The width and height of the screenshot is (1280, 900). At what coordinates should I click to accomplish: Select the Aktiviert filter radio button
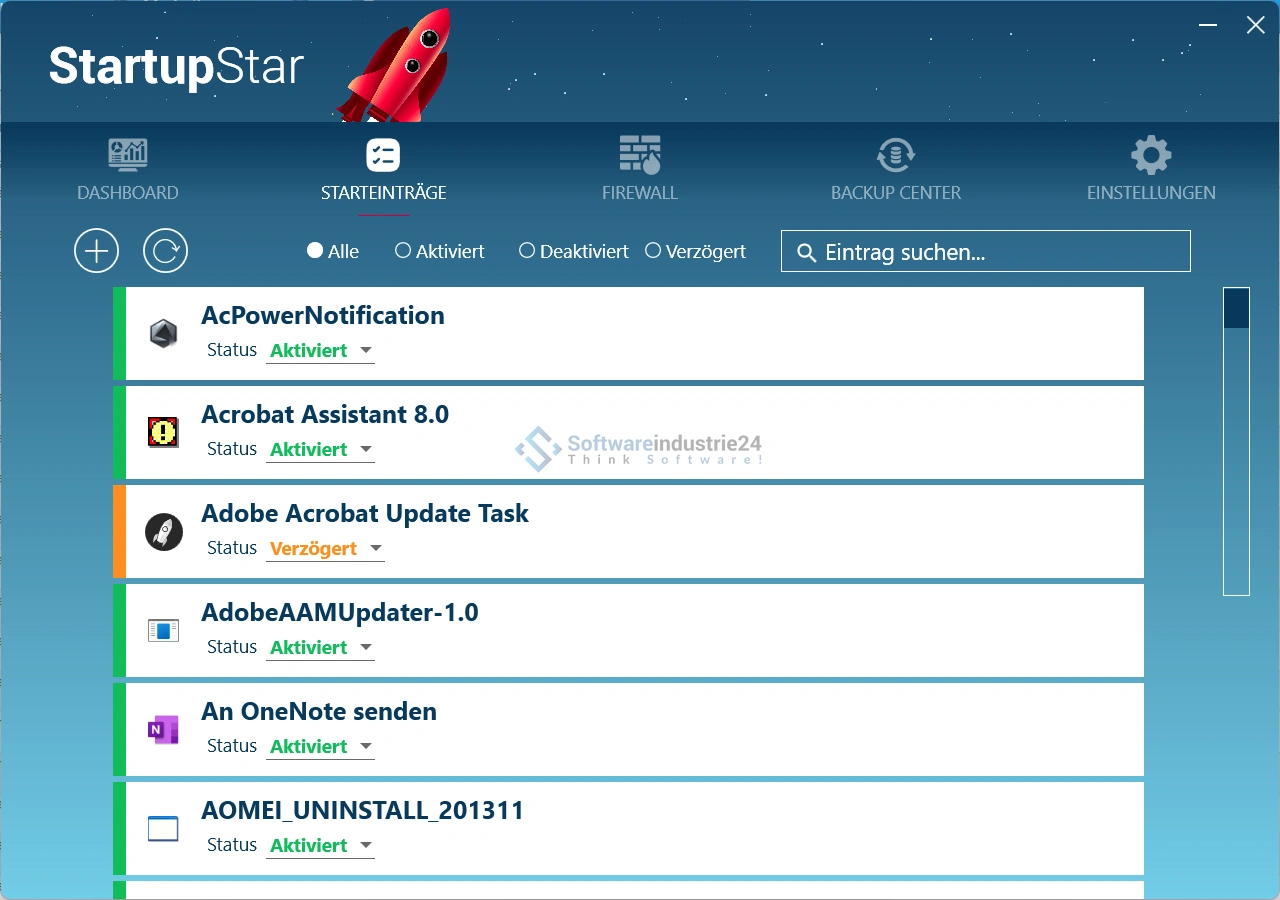(403, 251)
